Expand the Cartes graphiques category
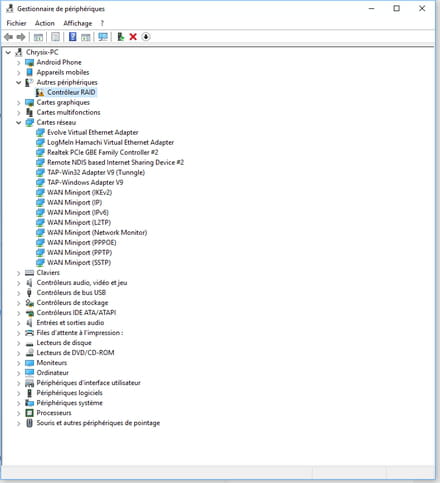The image size is (440, 483). point(19,103)
